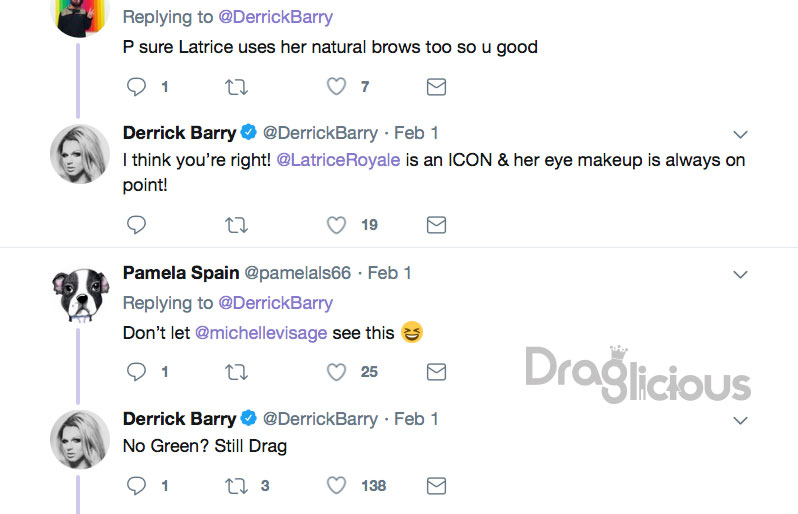View Pamela Spain's dog profile picture
The width and height of the screenshot is (798, 514).
[x=80, y=294]
